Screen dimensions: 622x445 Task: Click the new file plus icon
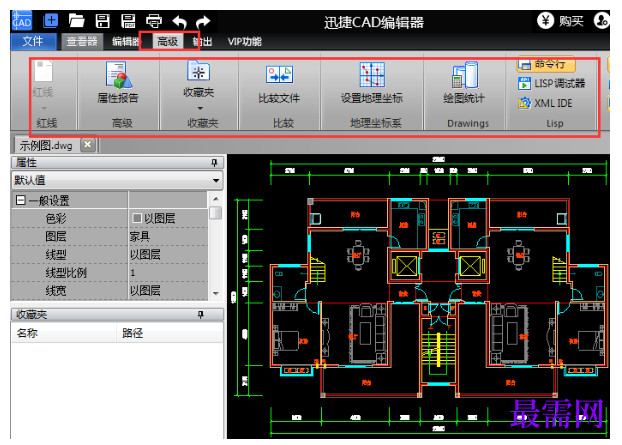tap(50, 21)
